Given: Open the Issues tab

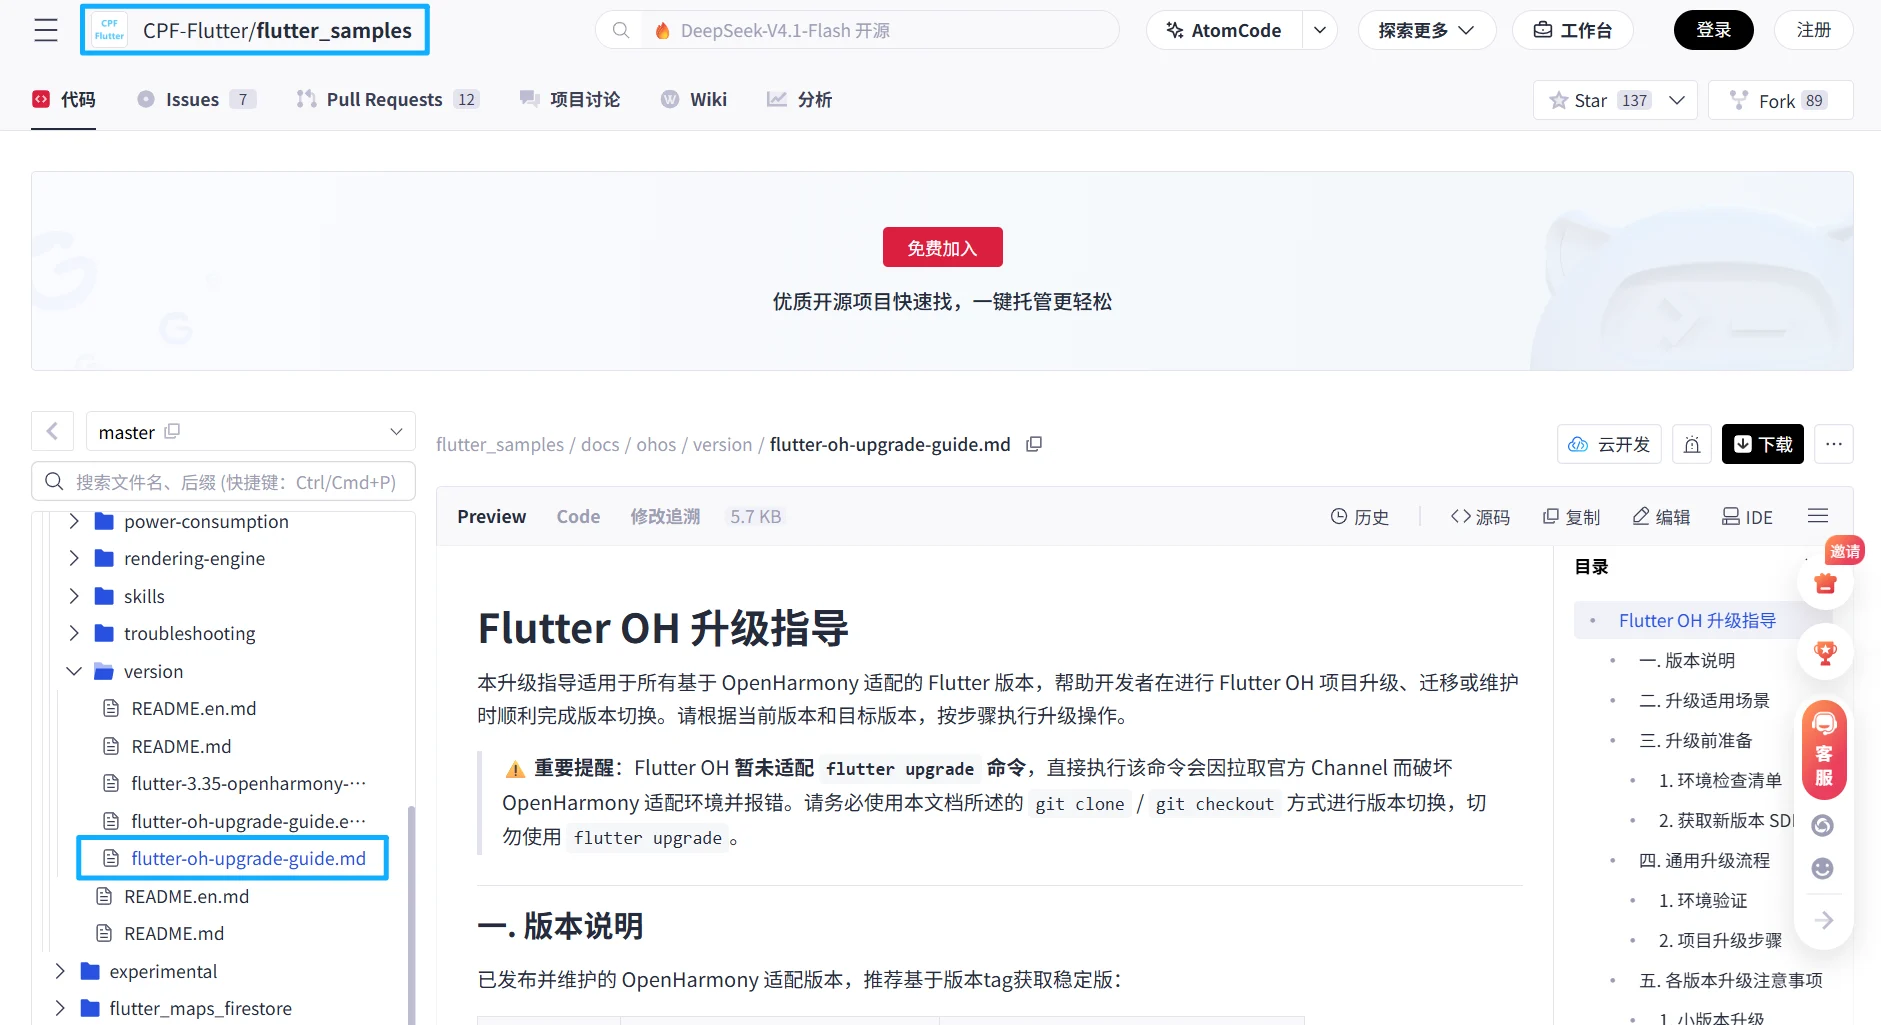Looking at the screenshot, I should point(196,99).
